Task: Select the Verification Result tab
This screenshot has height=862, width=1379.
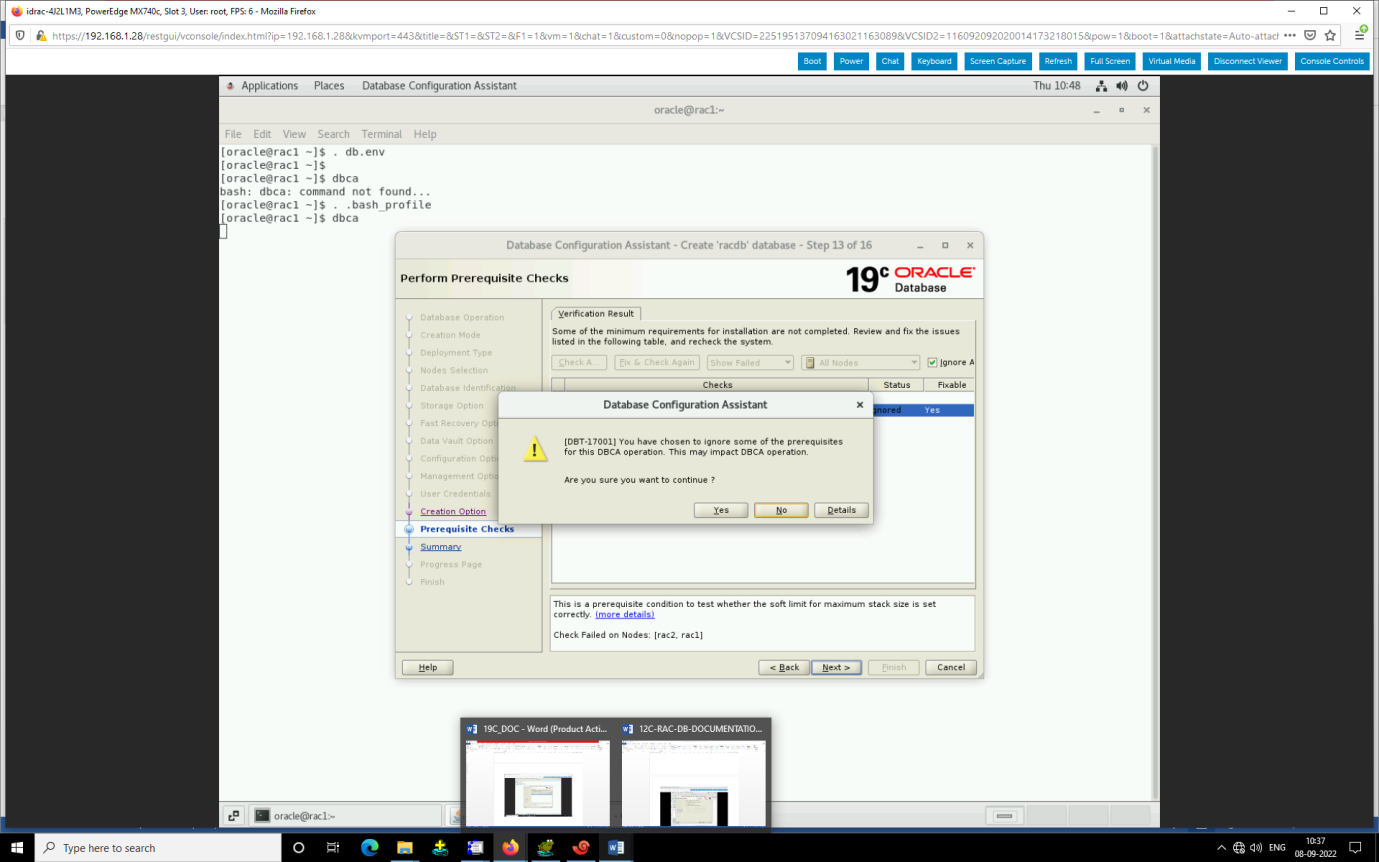Action: tap(596, 313)
